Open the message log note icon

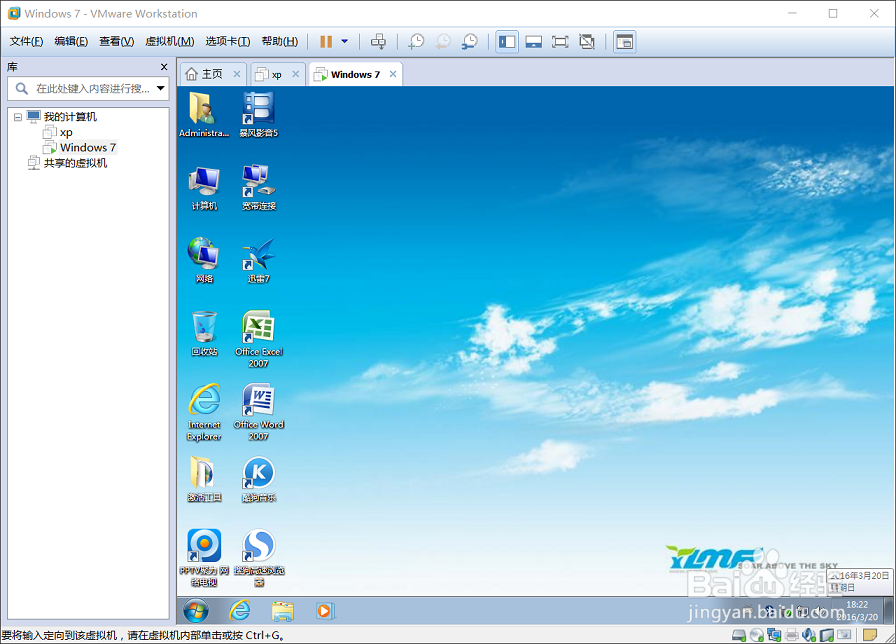tap(870, 635)
